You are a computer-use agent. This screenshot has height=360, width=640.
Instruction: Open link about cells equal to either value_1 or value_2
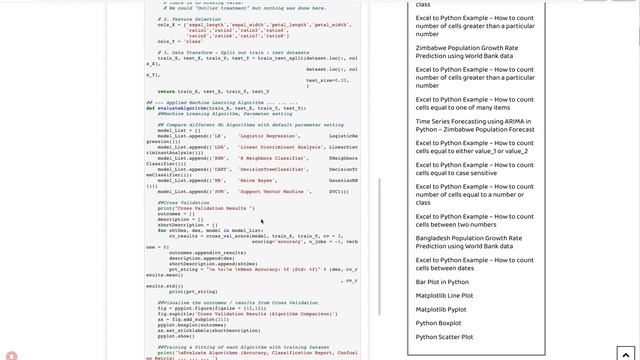[475, 147]
